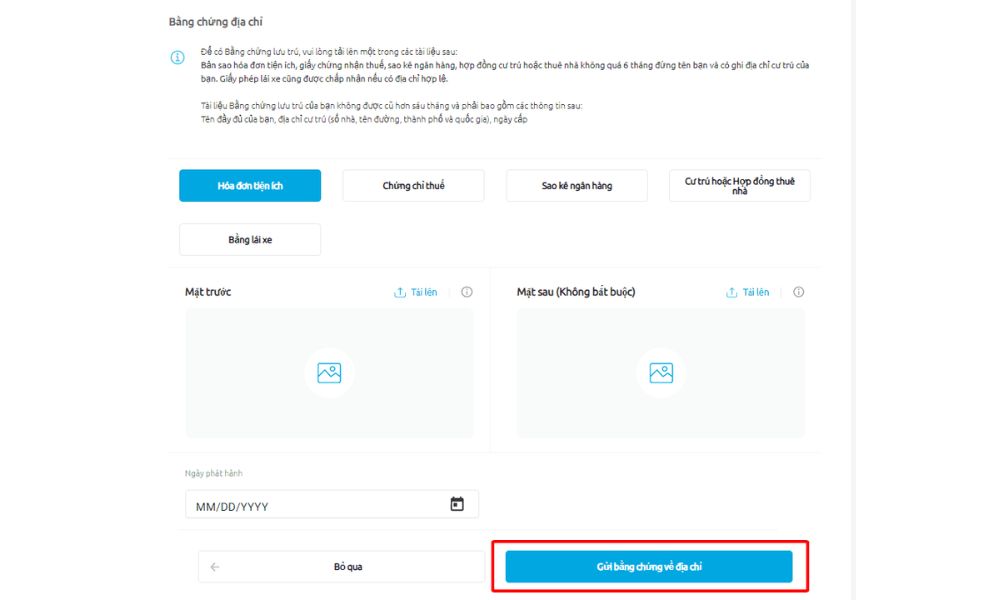
Task: Click the picture placeholder icon under Mặt trước
Action: (x=329, y=373)
